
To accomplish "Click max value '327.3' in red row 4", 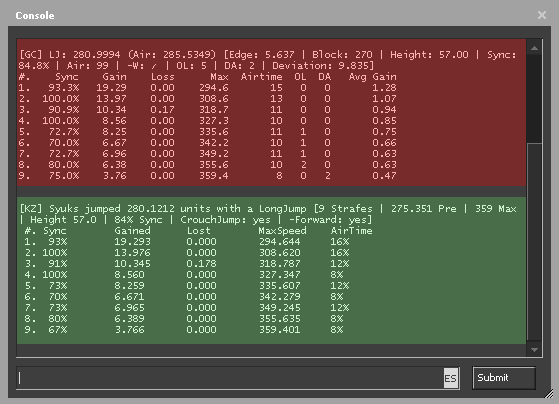I will pos(214,121).
